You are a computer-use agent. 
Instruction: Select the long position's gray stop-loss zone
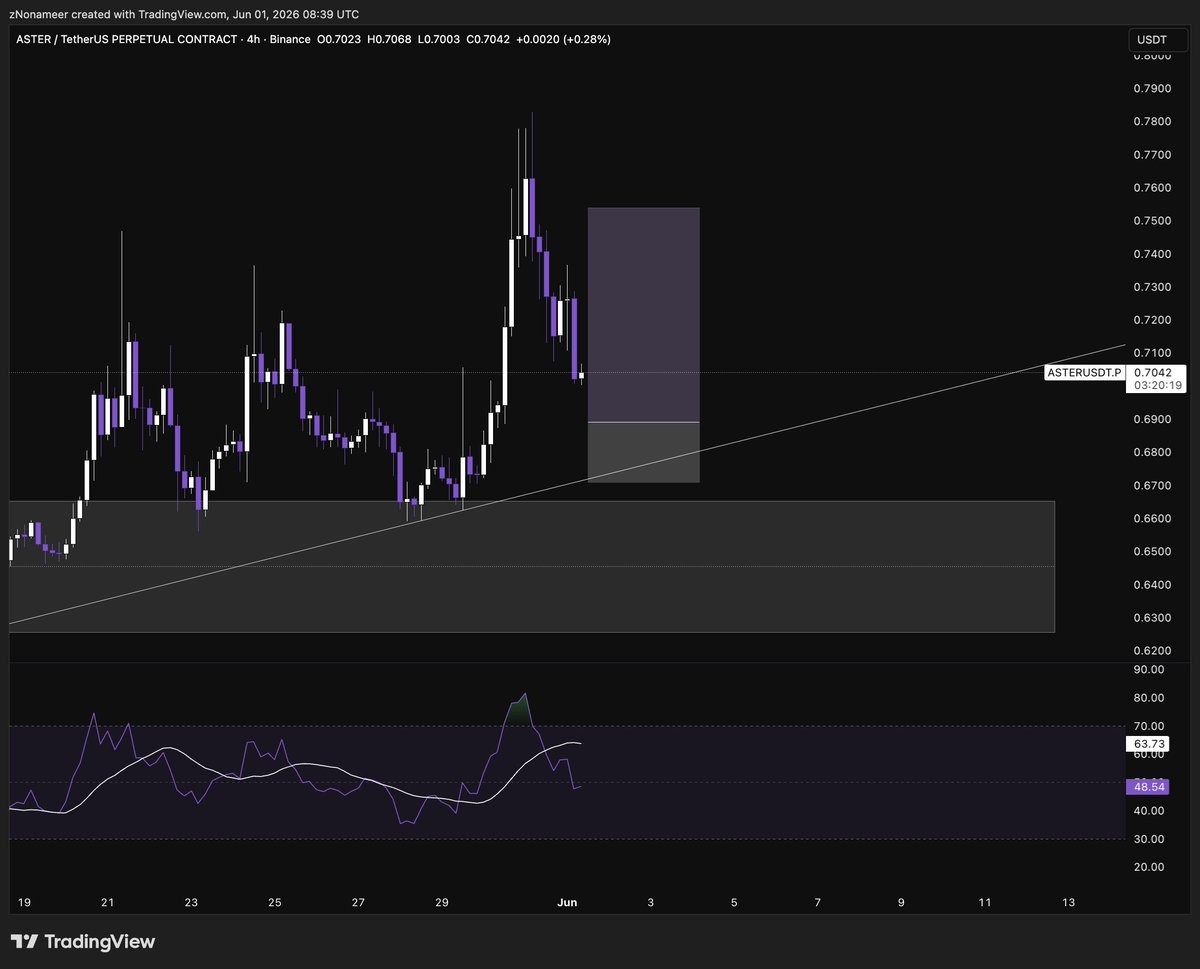point(643,452)
